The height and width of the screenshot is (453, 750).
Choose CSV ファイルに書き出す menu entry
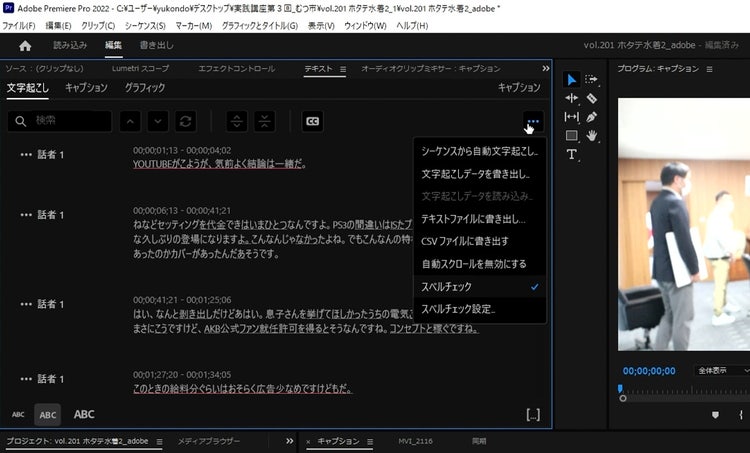click(x=480, y=241)
